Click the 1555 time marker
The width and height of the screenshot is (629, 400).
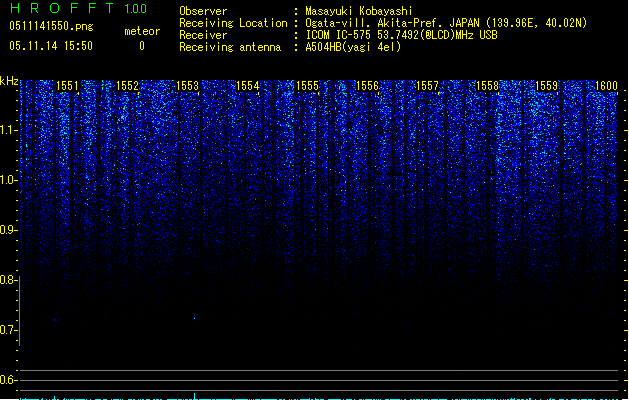[x=307, y=86]
